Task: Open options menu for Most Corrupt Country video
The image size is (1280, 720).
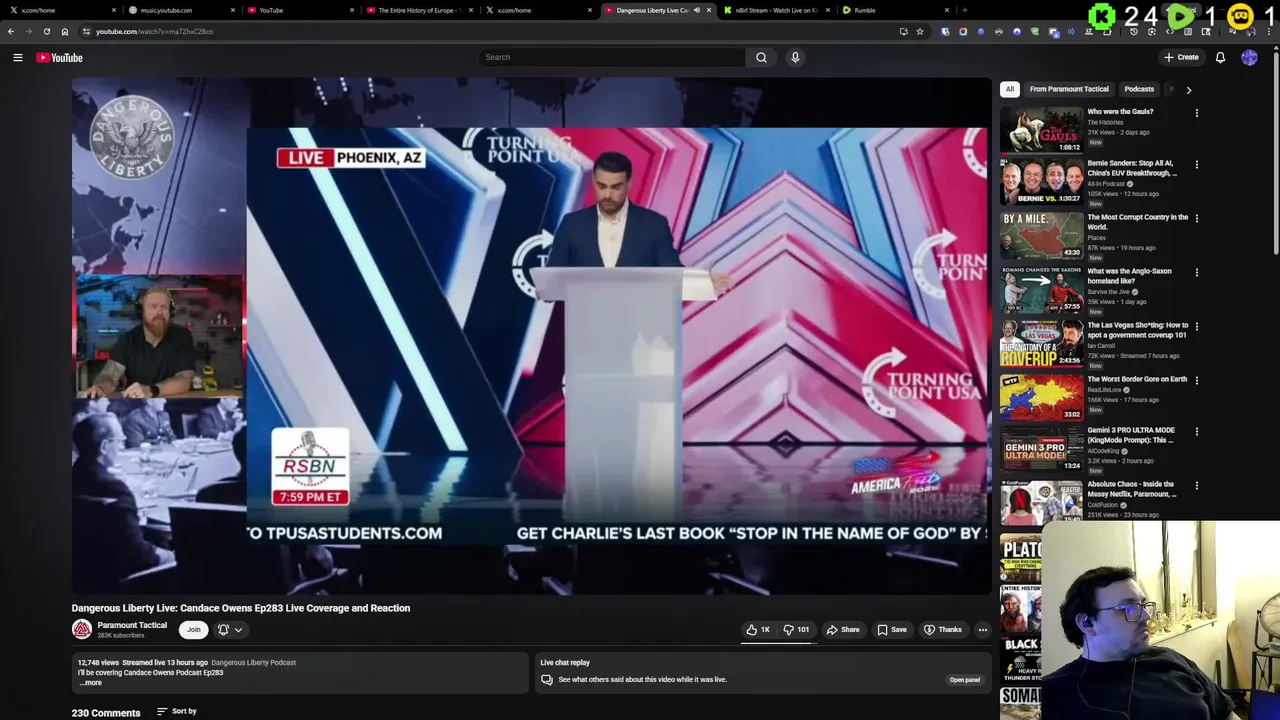Action: pyautogui.click(x=1196, y=219)
